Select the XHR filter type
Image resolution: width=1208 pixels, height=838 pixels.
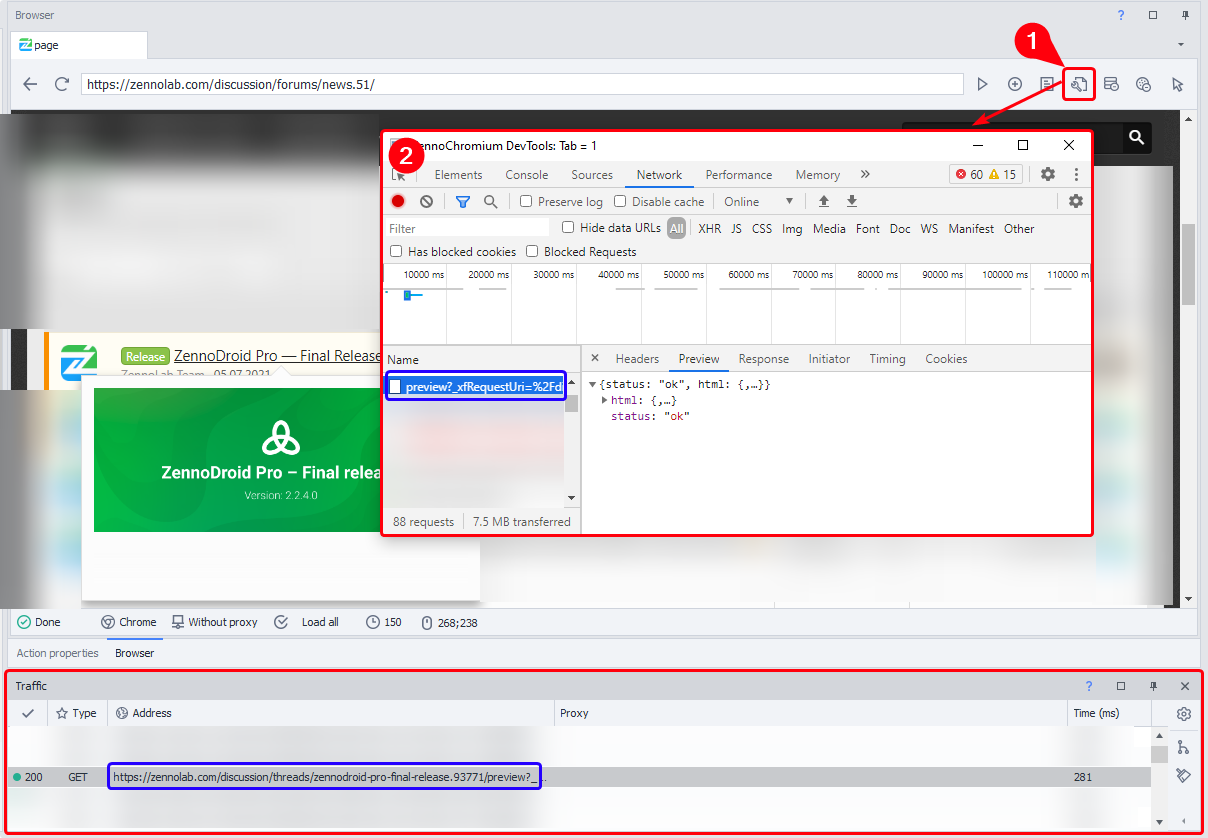709,229
